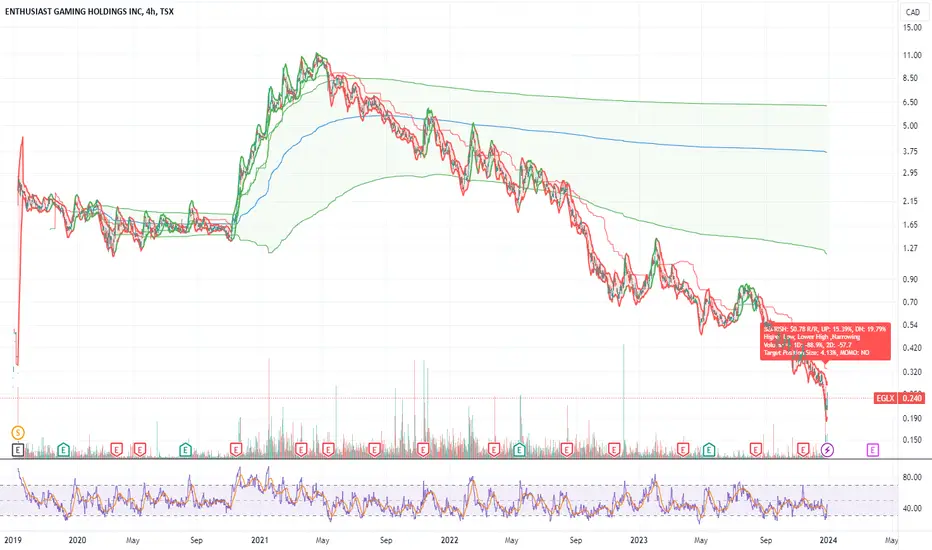Select the red E marker just after May 2020

[140, 450]
